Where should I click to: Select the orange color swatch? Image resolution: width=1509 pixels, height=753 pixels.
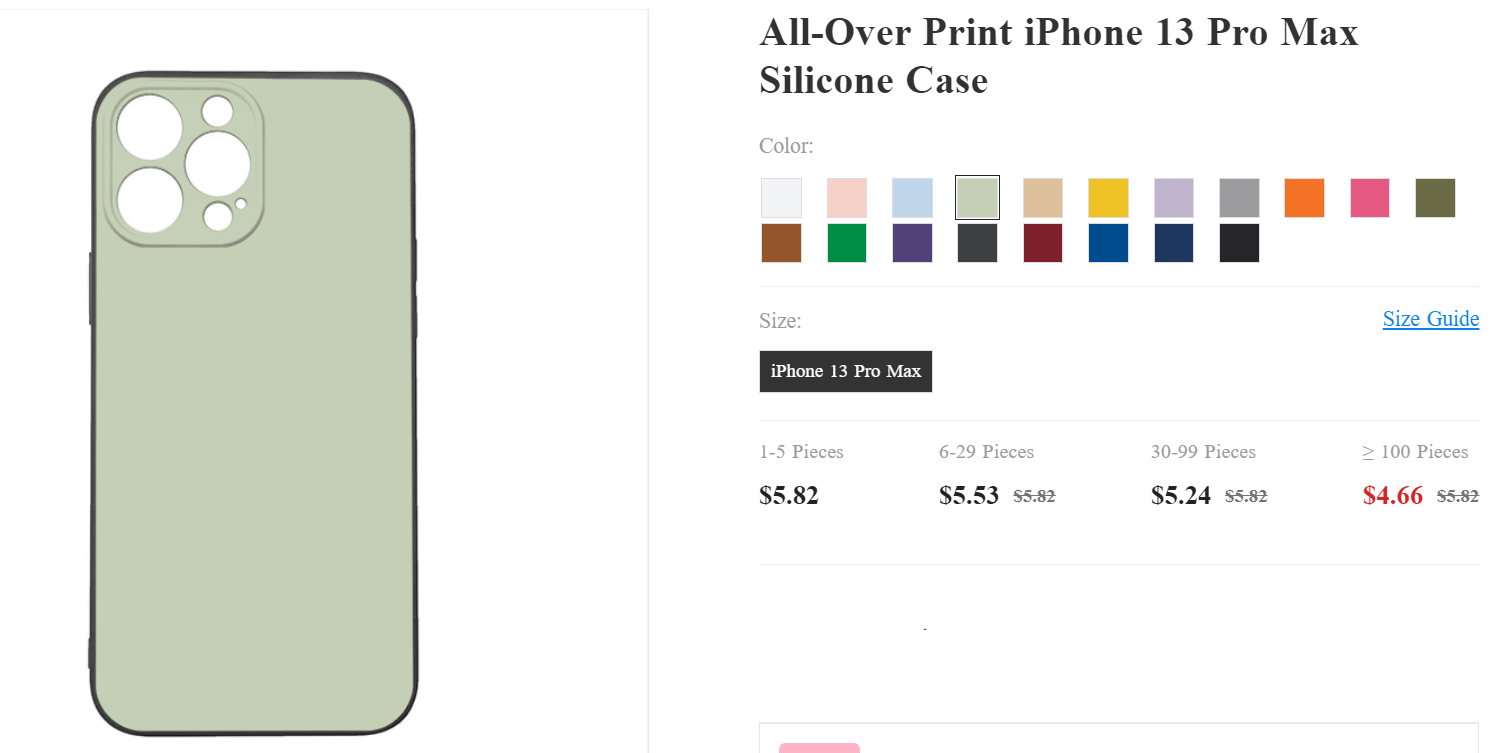pyautogui.click(x=1304, y=198)
